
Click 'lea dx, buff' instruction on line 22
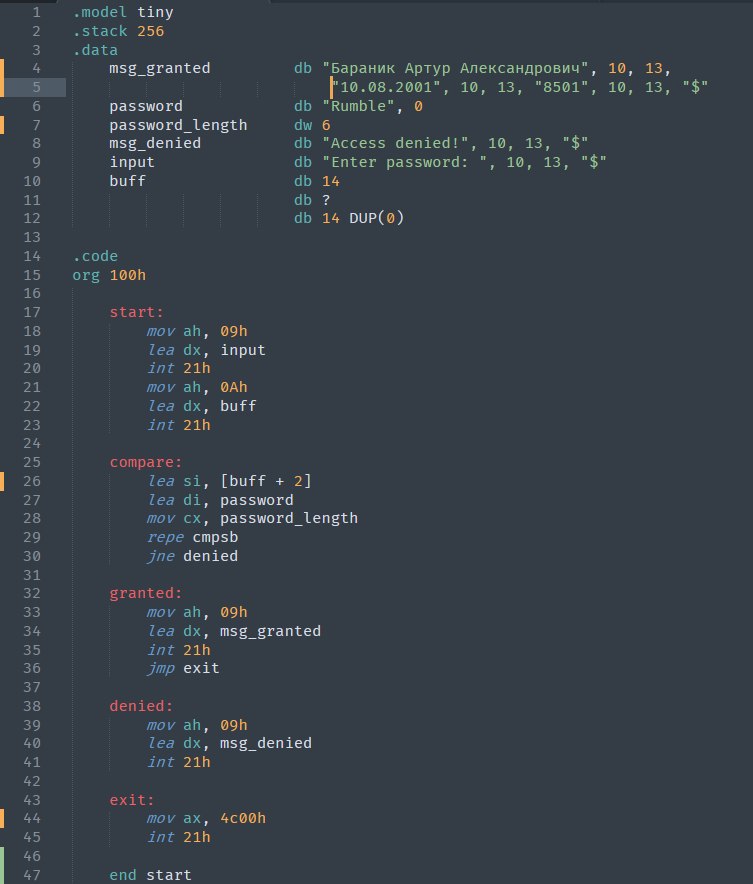(x=202, y=406)
